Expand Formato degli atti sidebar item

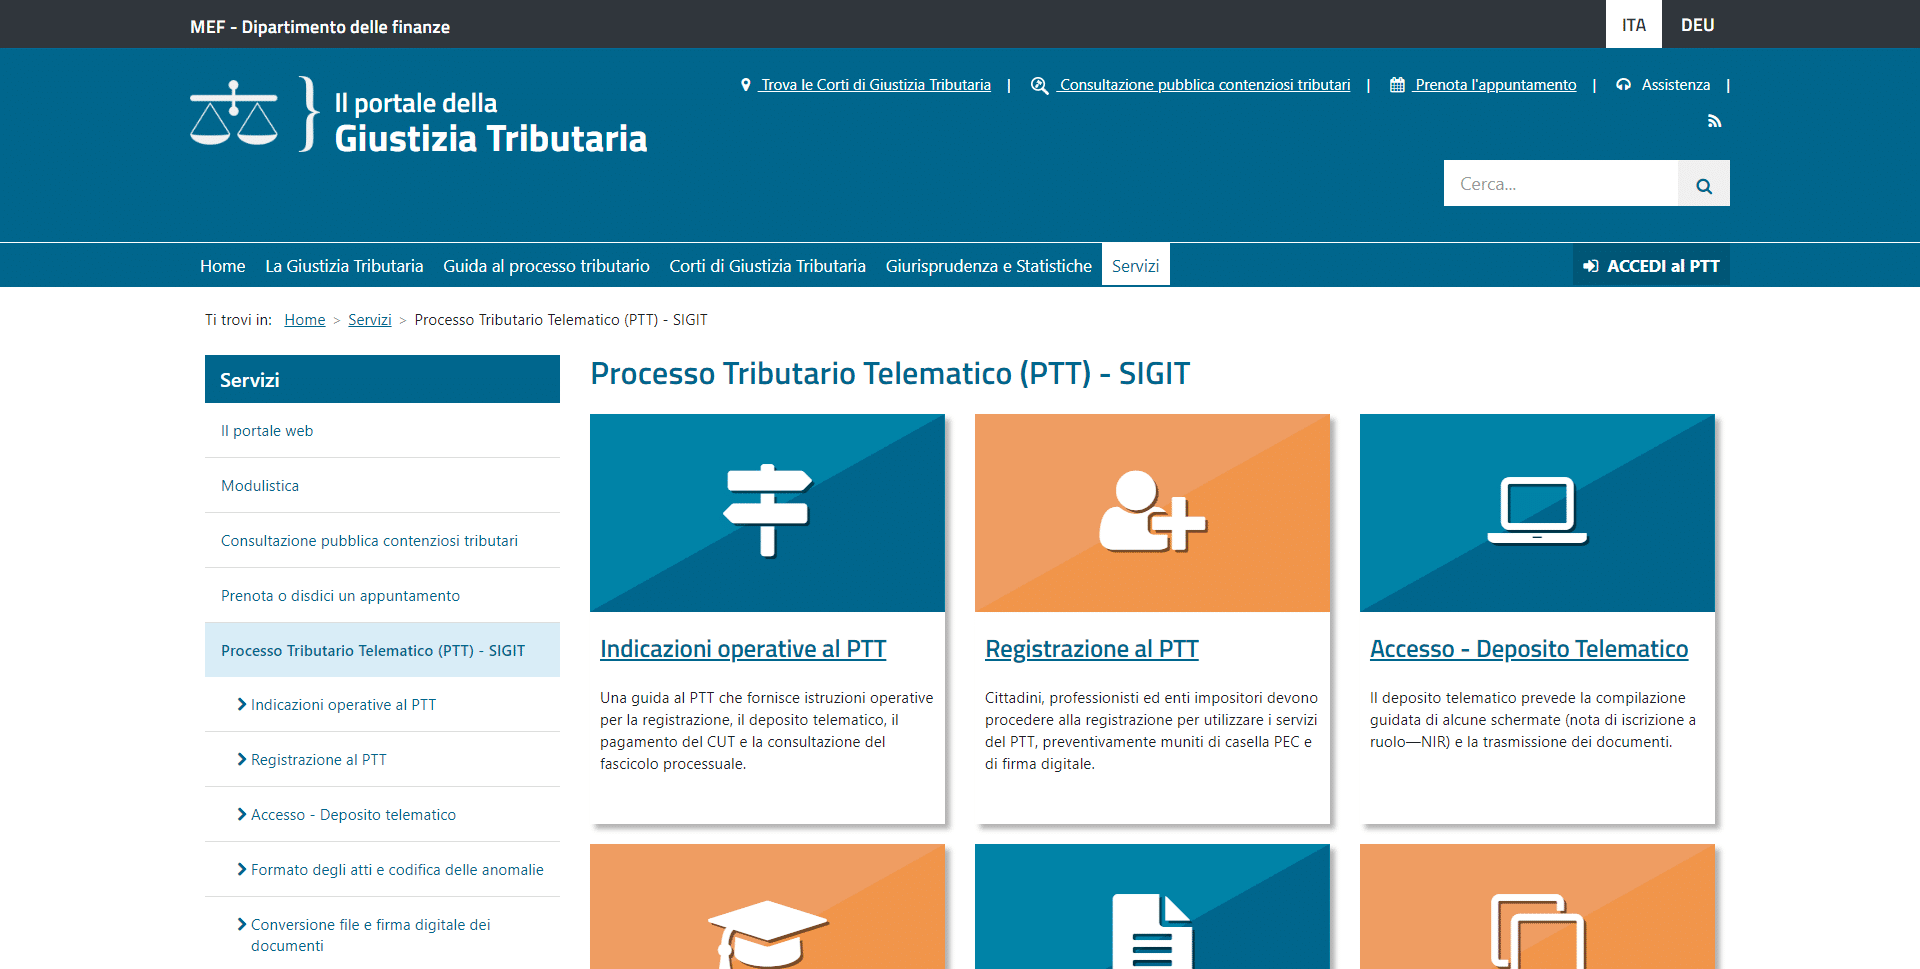pyautogui.click(x=396, y=870)
